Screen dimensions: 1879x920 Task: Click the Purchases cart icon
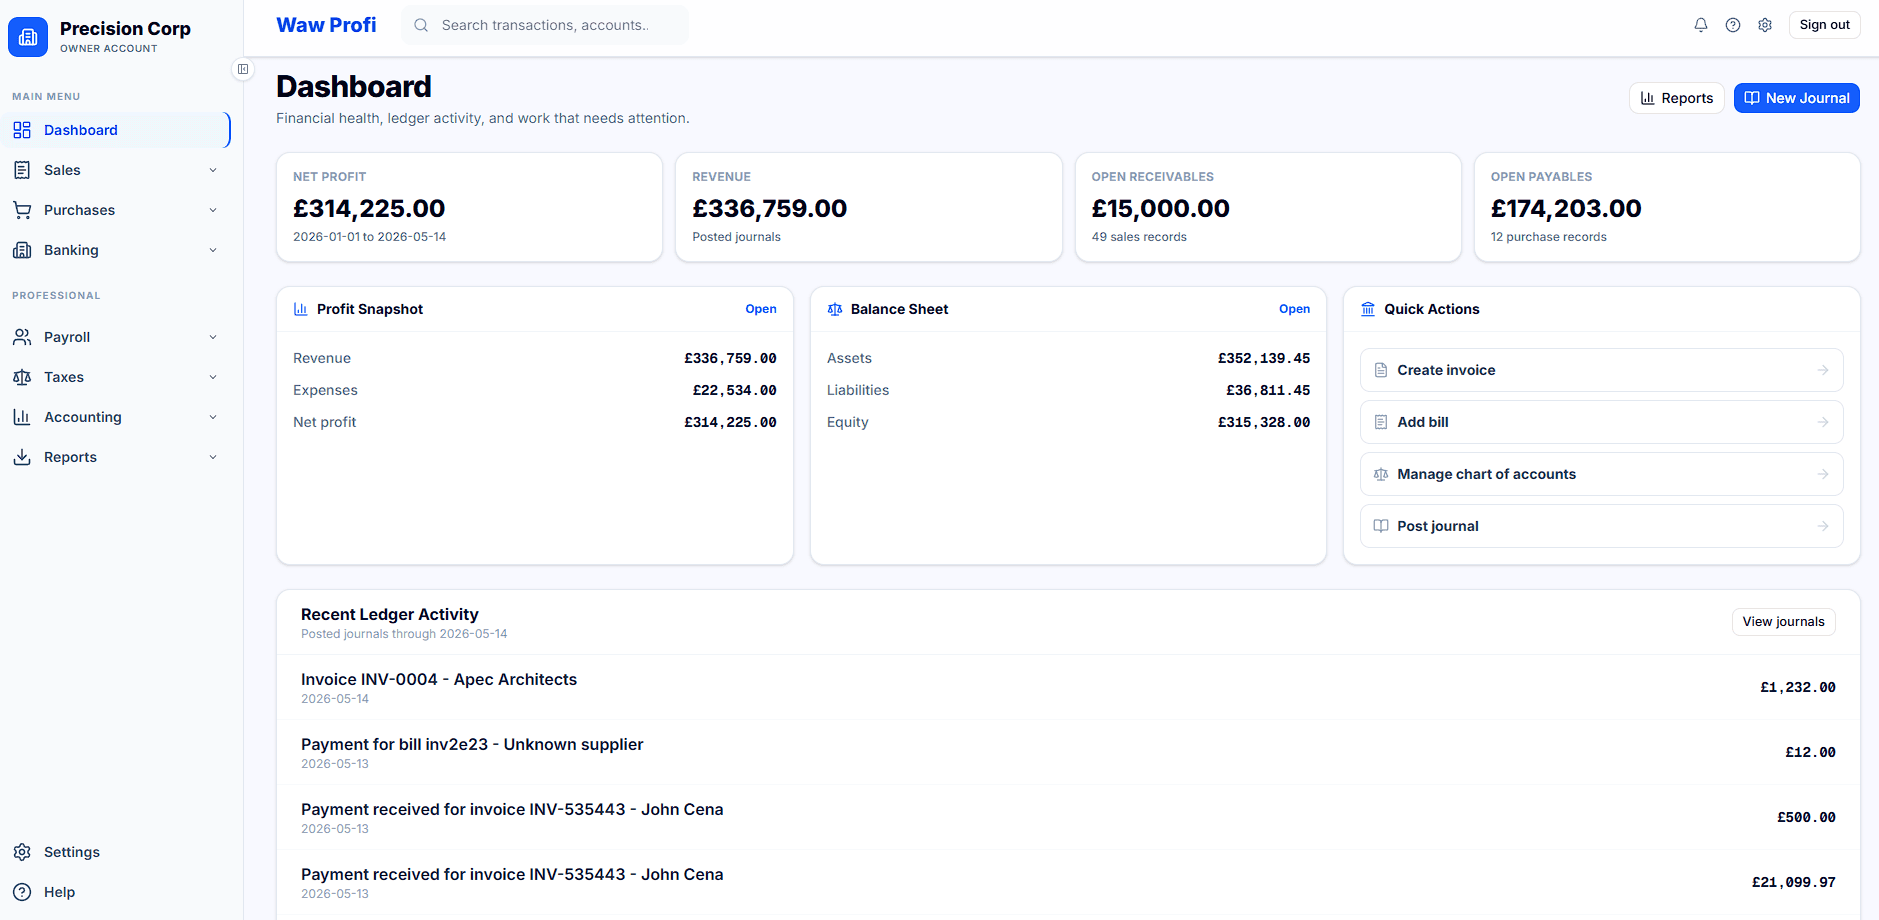click(x=22, y=210)
